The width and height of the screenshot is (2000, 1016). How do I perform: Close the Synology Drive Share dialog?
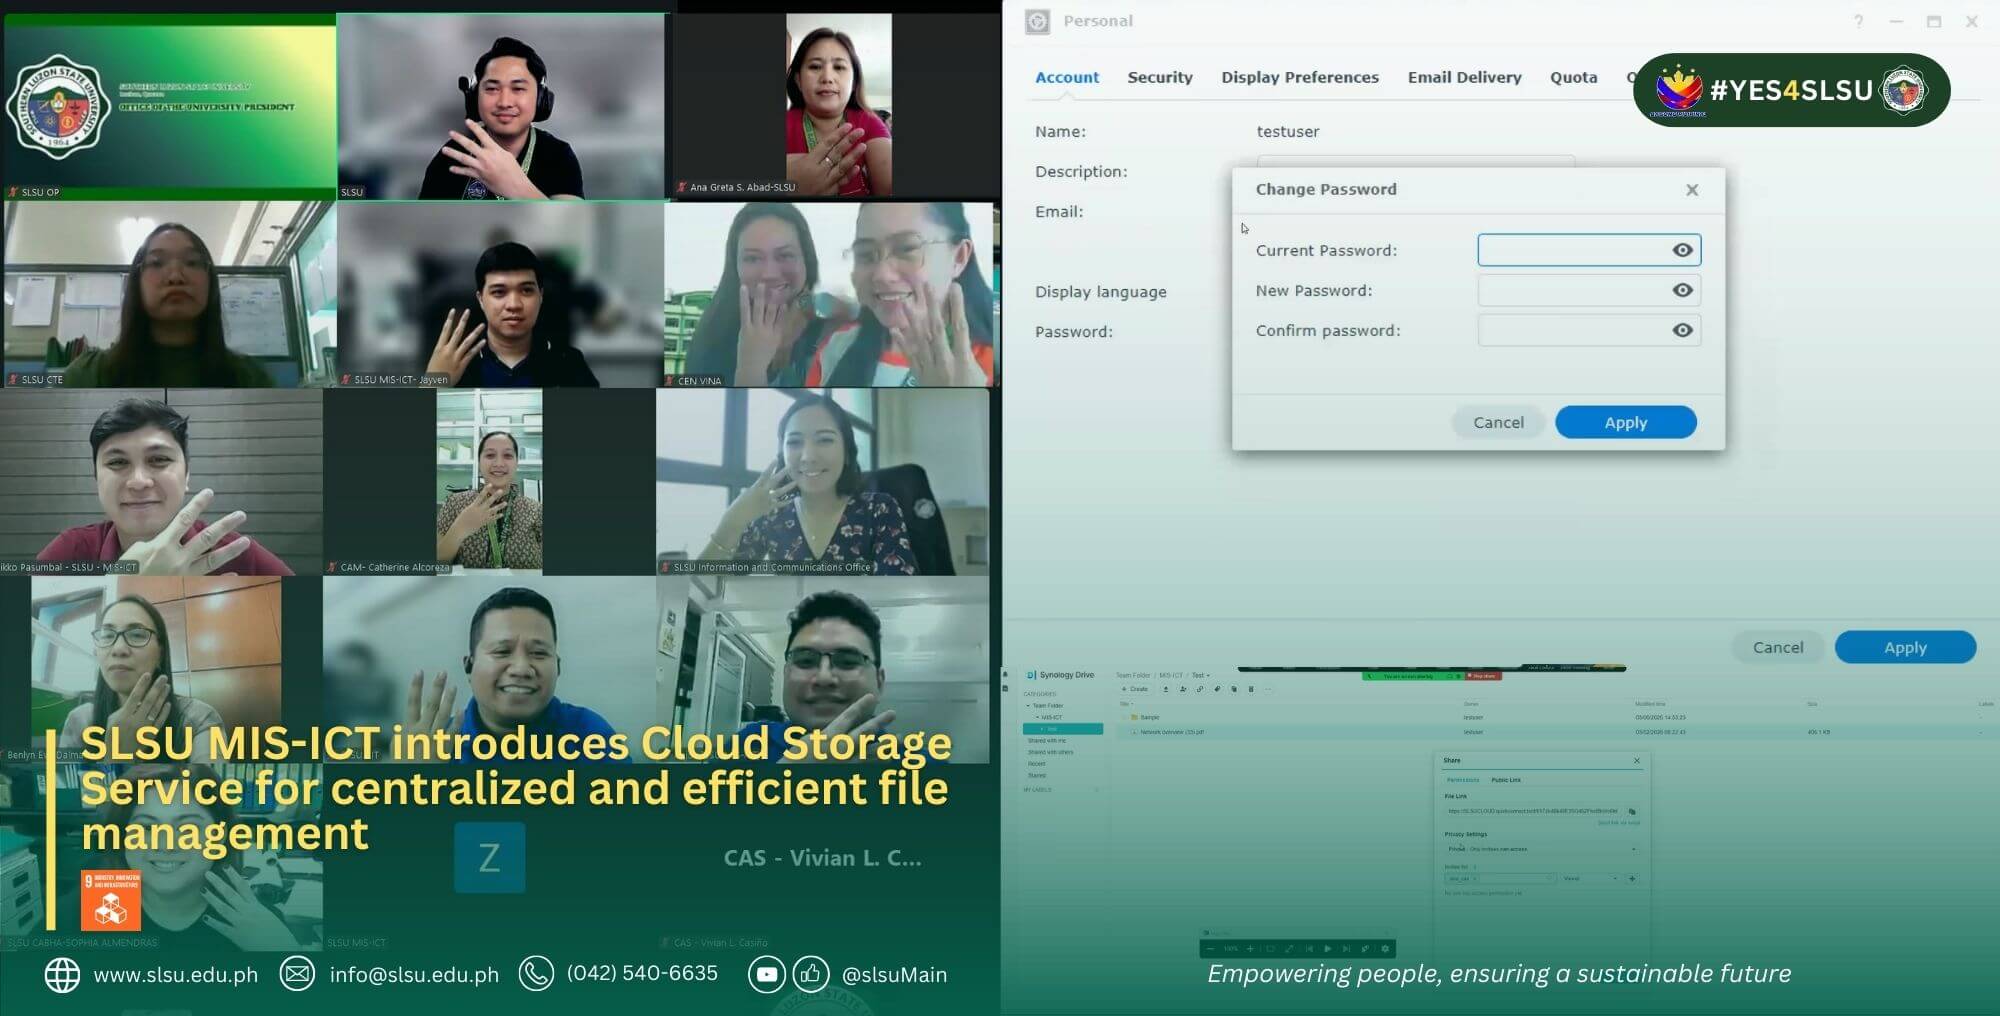[x=1637, y=761]
